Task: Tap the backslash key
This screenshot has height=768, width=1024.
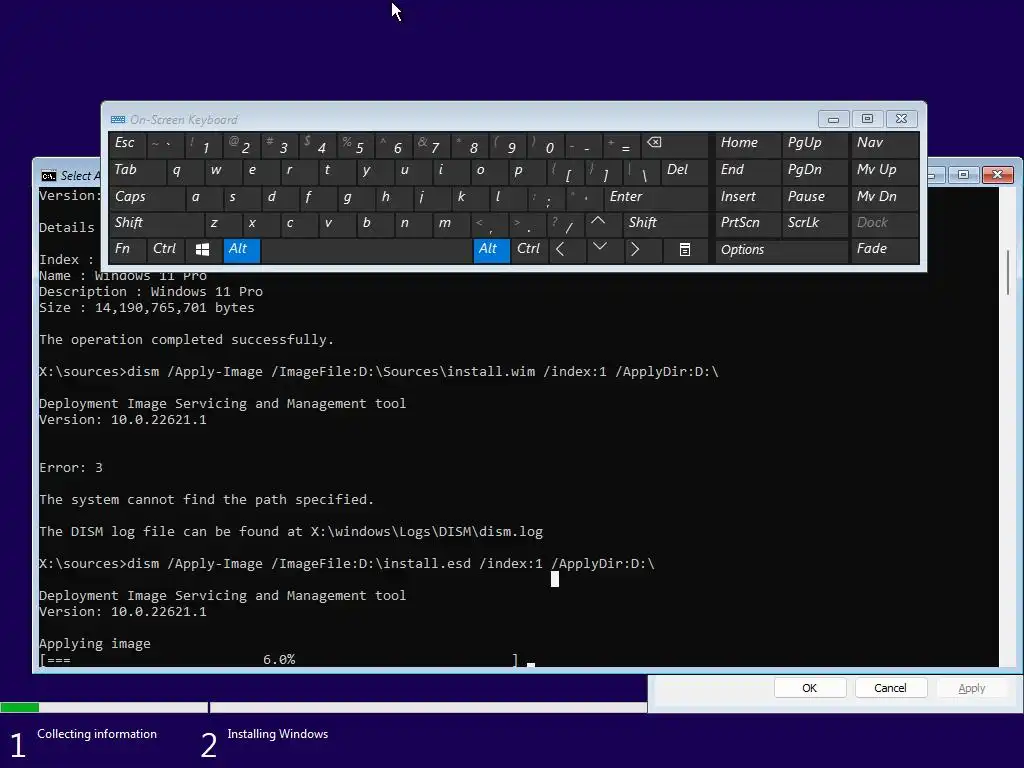Action: [642, 171]
